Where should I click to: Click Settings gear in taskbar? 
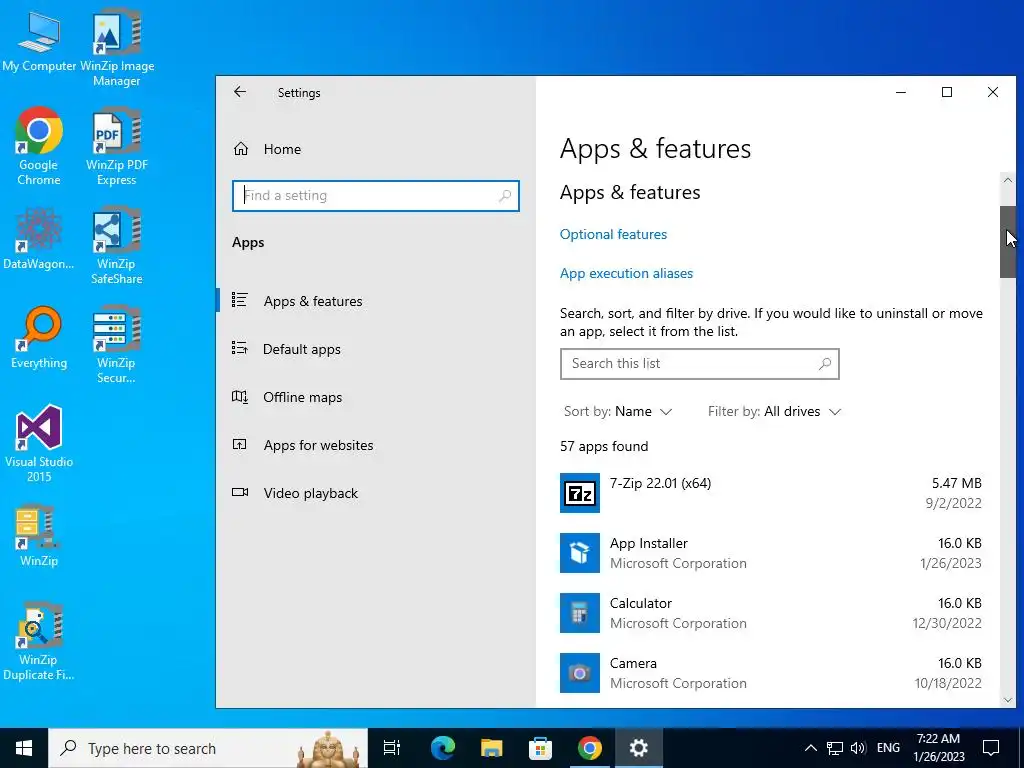coord(638,748)
